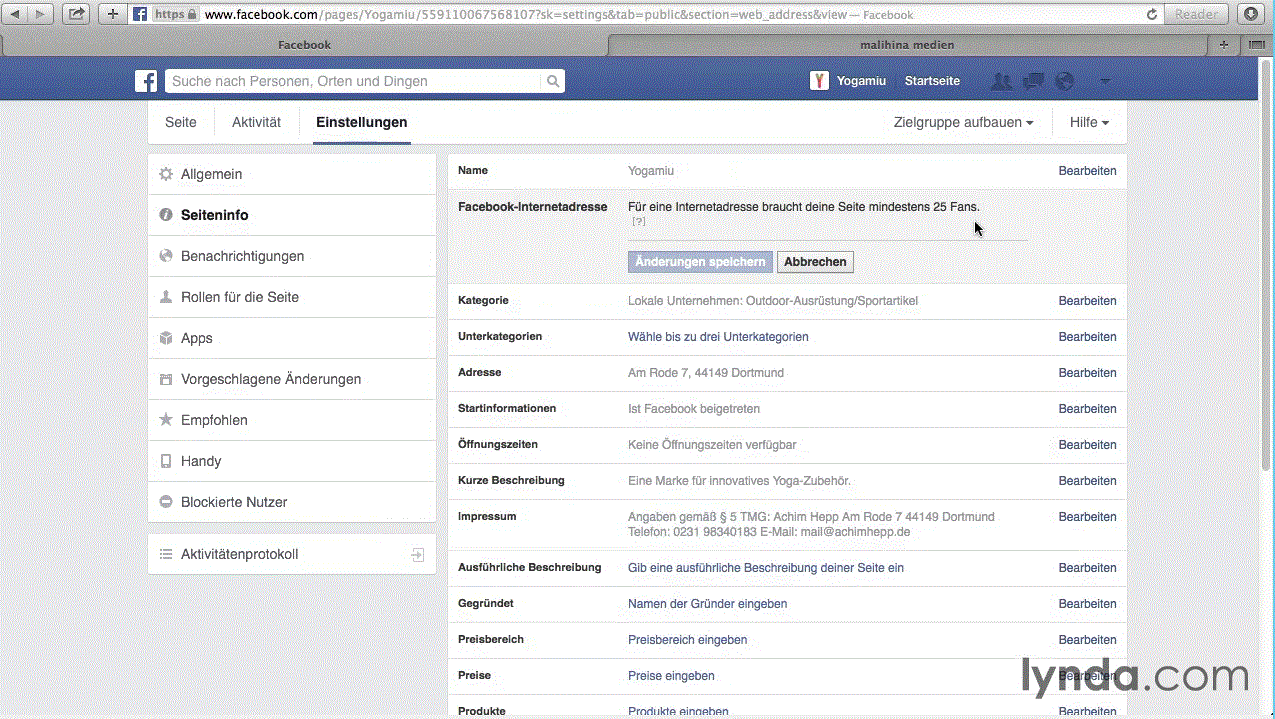Click the Yogamiu profile link

tap(861, 81)
